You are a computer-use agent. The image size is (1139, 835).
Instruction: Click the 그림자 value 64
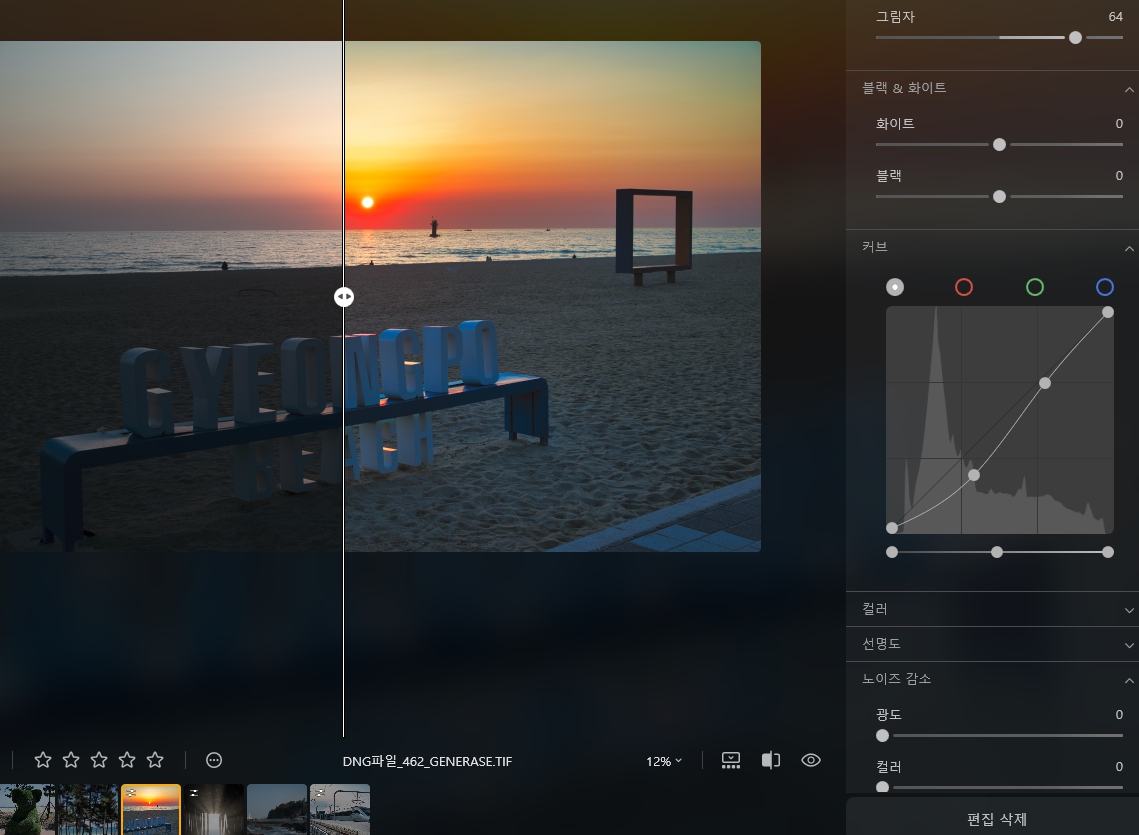pyautogui.click(x=1115, y=17)
